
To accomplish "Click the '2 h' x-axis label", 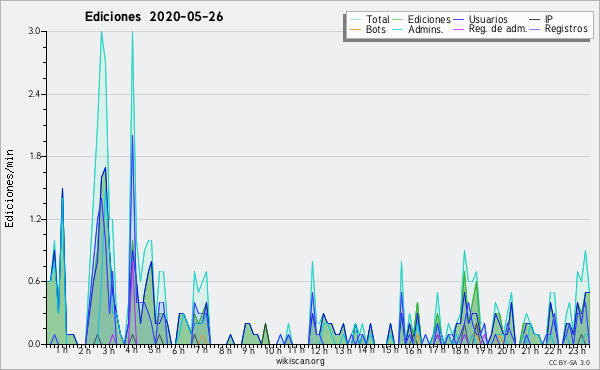I will click(85, 350).
